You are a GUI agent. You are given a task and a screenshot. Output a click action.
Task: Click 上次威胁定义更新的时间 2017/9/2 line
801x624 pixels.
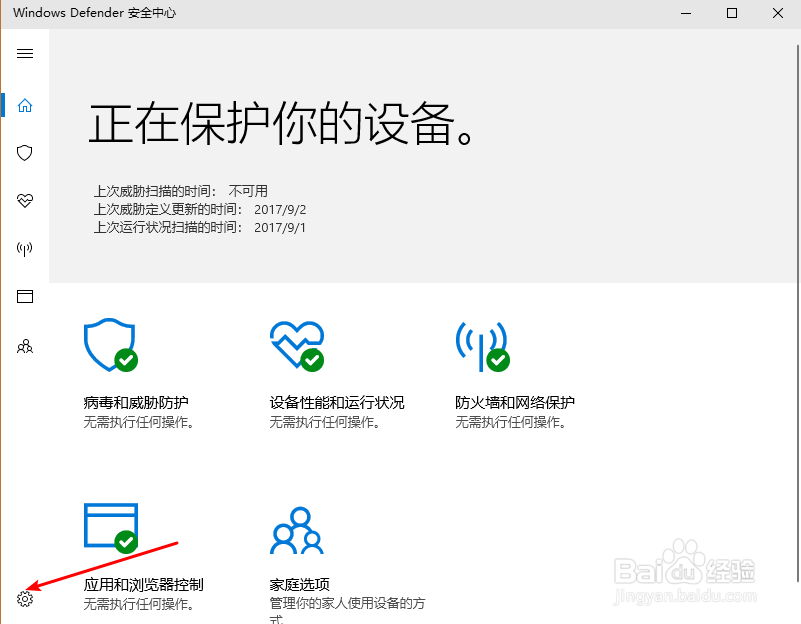tap(200, 209)
